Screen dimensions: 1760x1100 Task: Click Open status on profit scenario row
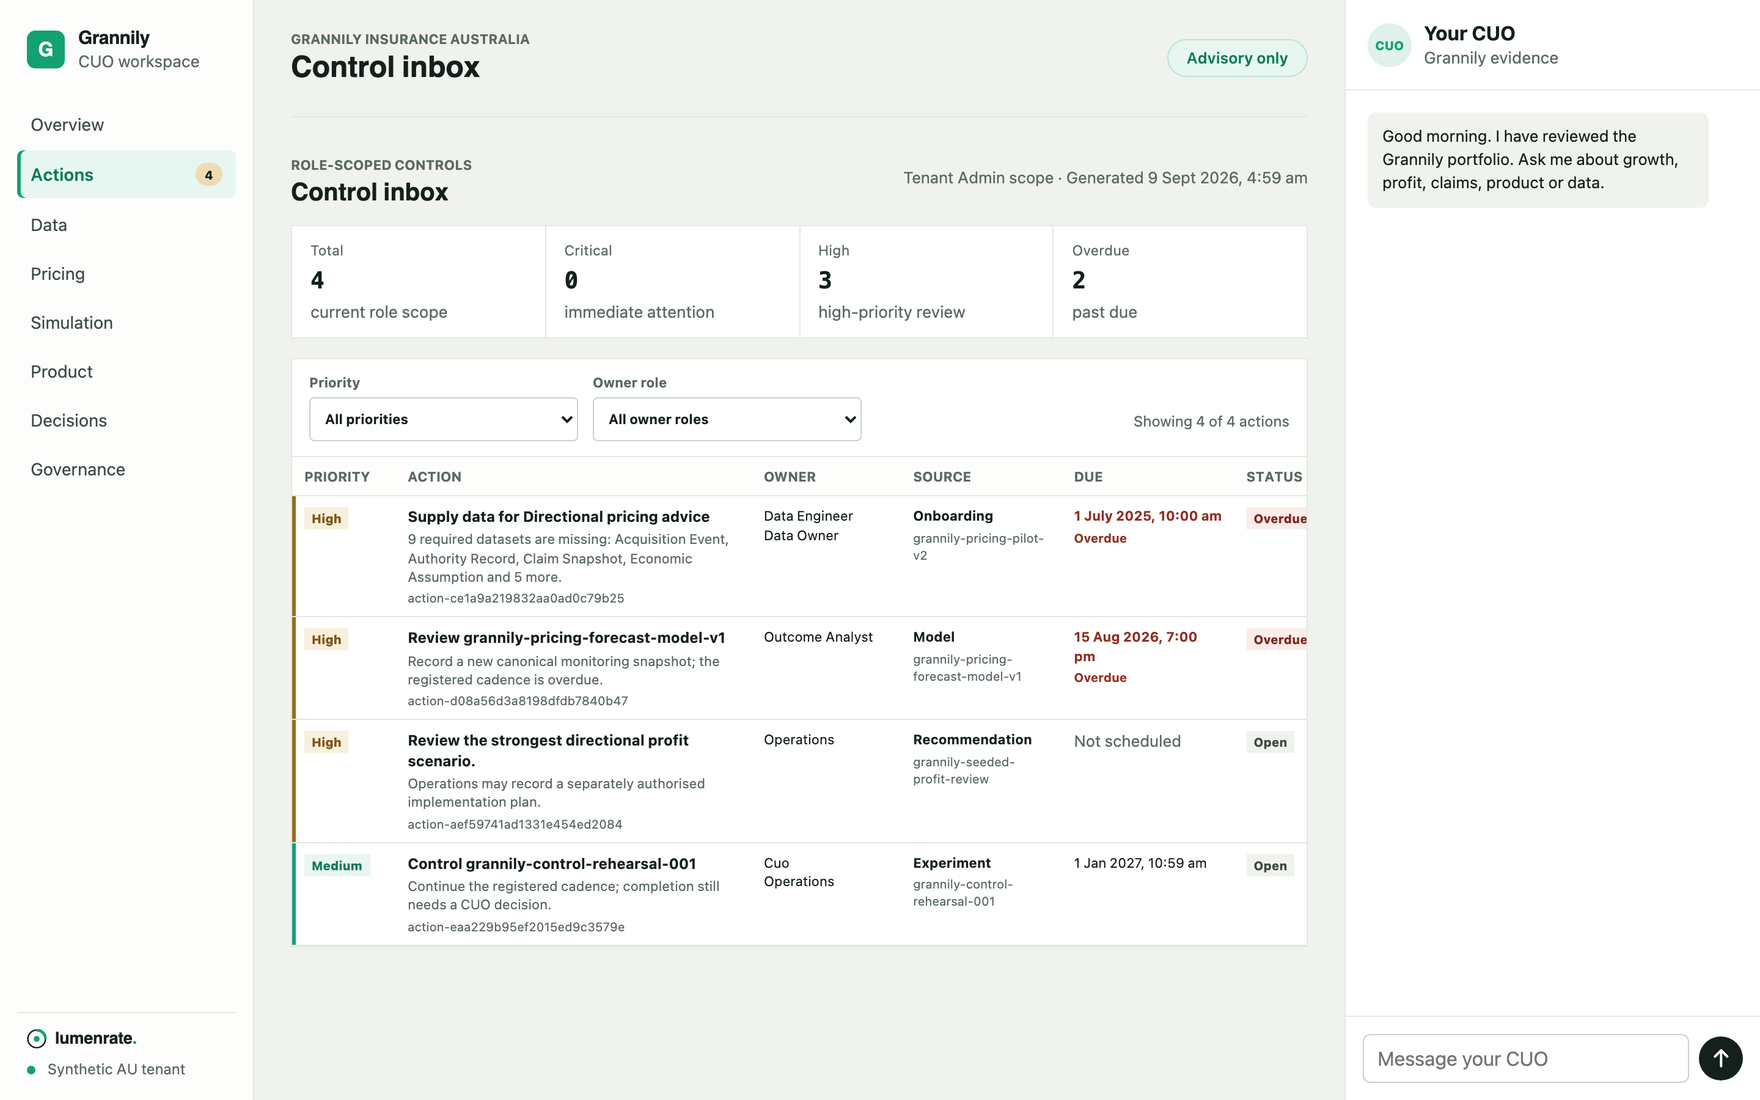1270,743
